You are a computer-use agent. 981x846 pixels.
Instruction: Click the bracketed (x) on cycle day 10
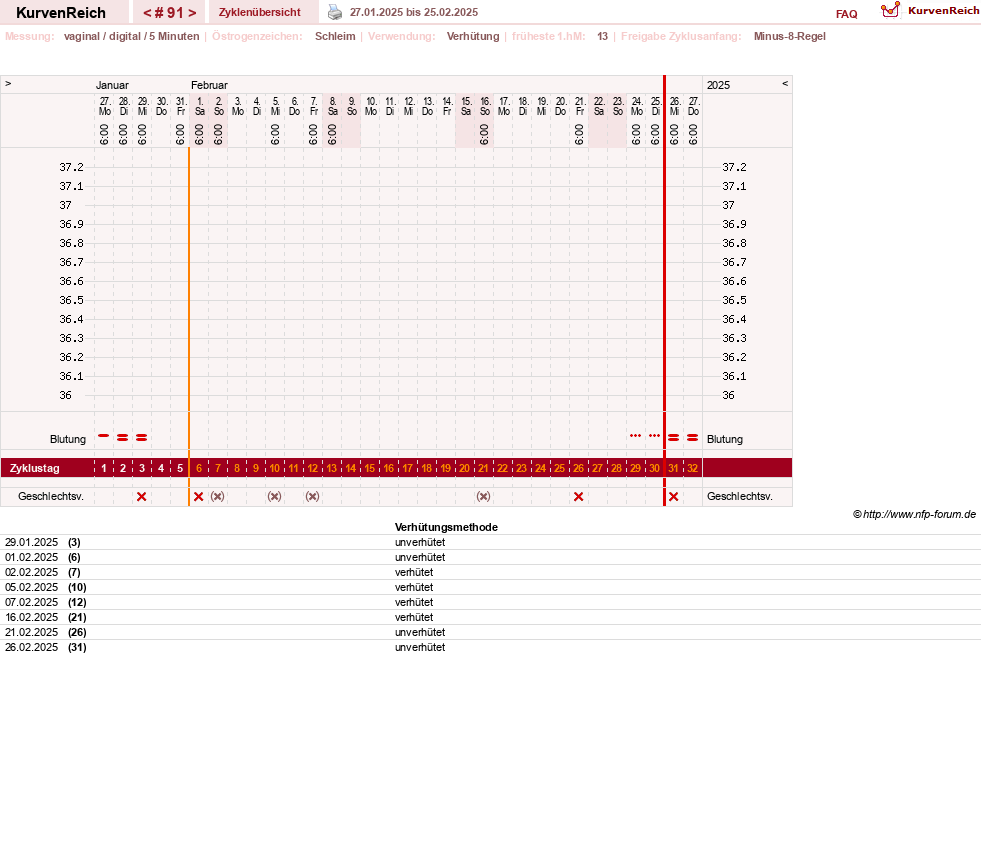pyautogui.click(x=274, y=496)
